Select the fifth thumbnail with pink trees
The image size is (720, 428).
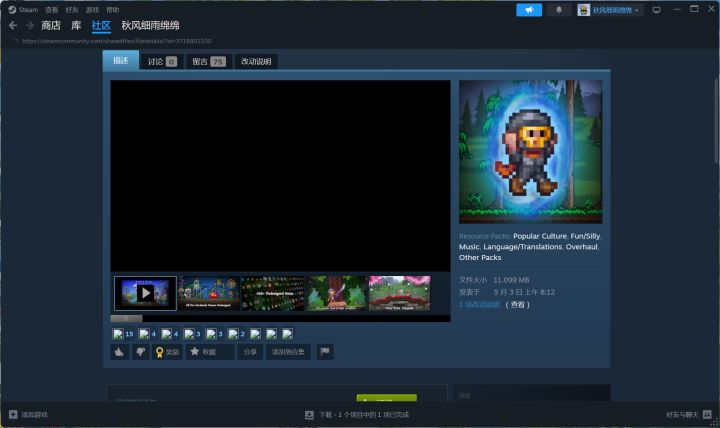click(x=399, y=293)
